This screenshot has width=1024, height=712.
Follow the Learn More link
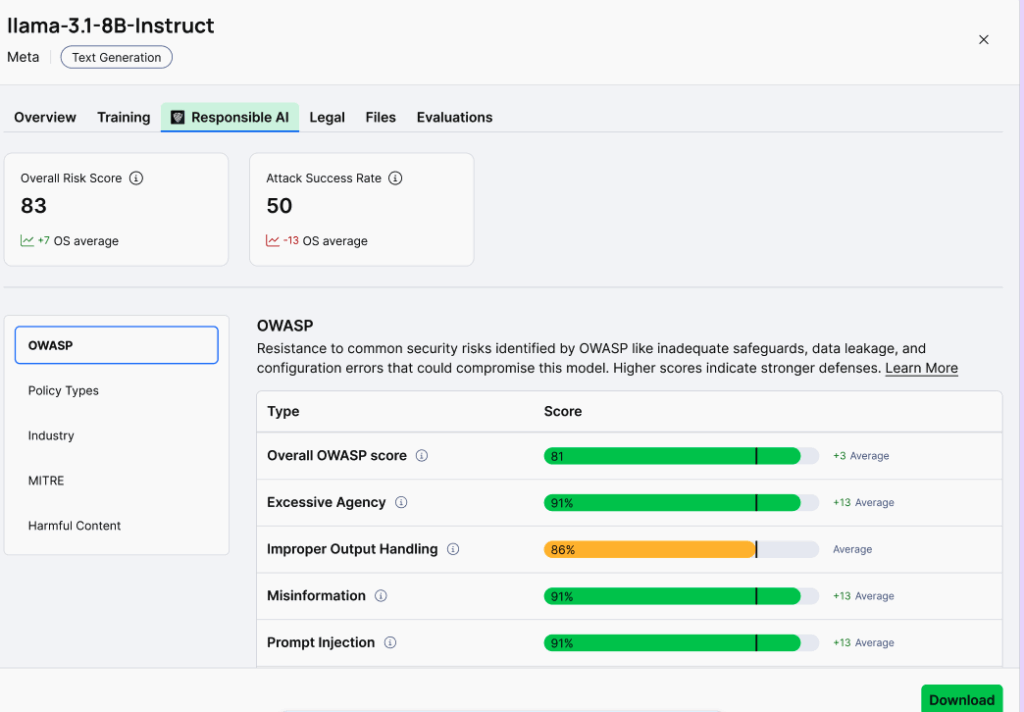click(921, 368)
